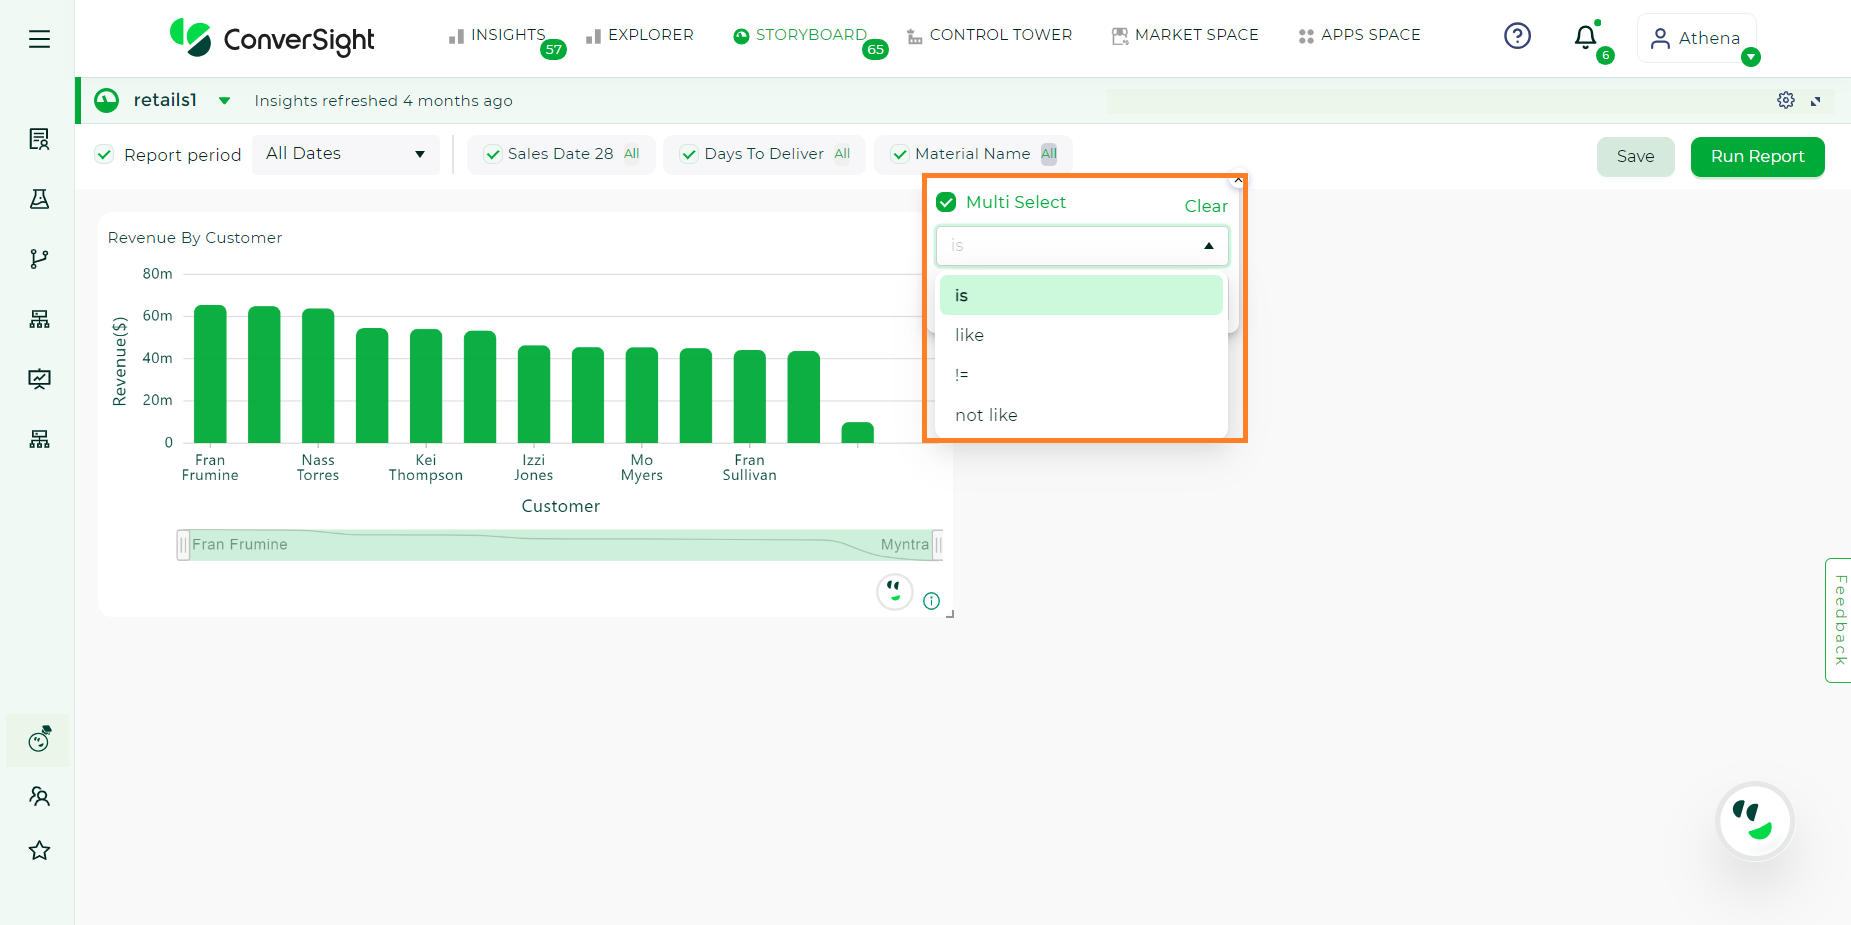The height and width of the screenshot is (925, 1851).
Task: Open the lower hierarchy sidebar icon
Action: (39, 439)
